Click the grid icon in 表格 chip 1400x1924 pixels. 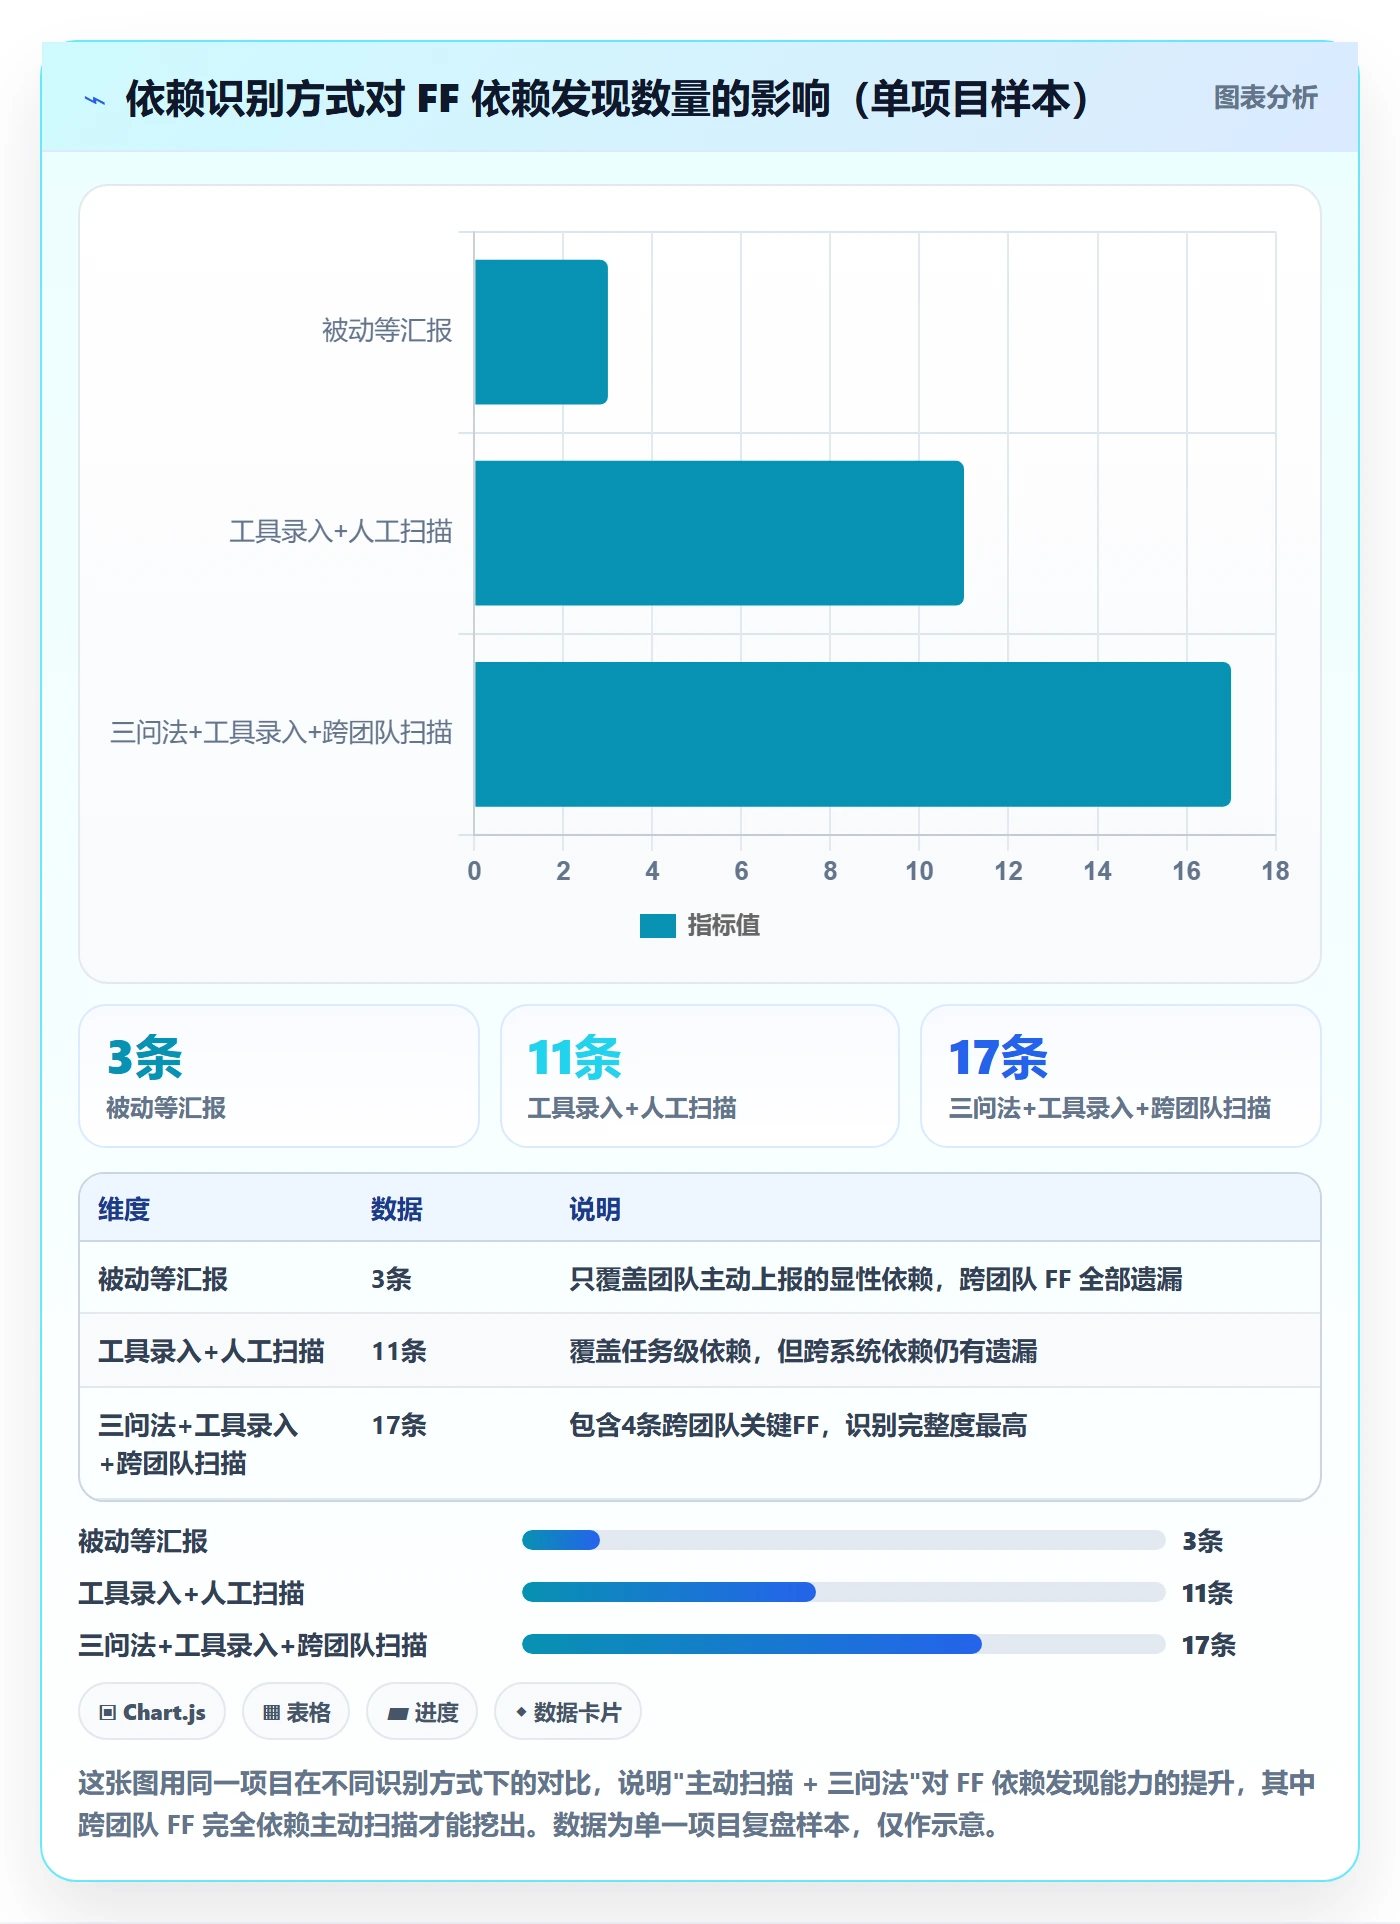pyautogui.click(x=271, y=1712)
